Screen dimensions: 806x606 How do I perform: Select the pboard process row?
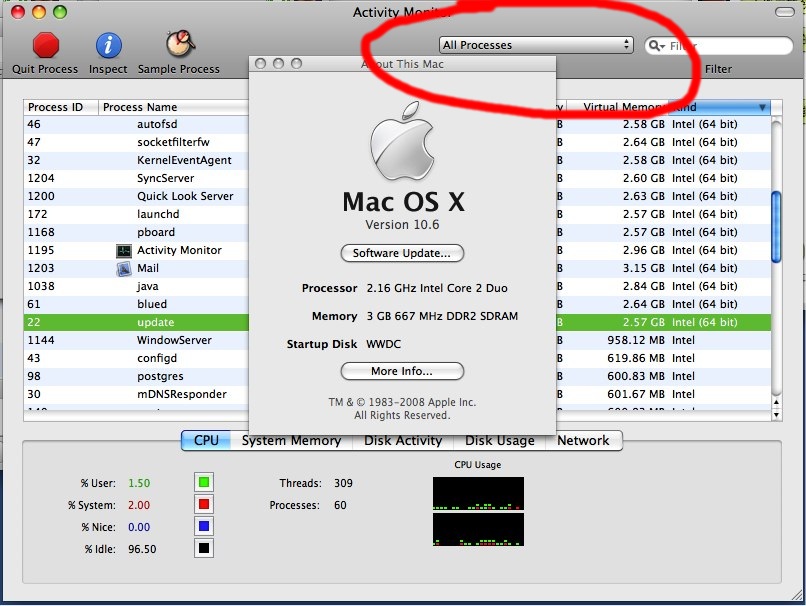click(x=397, y=232)
